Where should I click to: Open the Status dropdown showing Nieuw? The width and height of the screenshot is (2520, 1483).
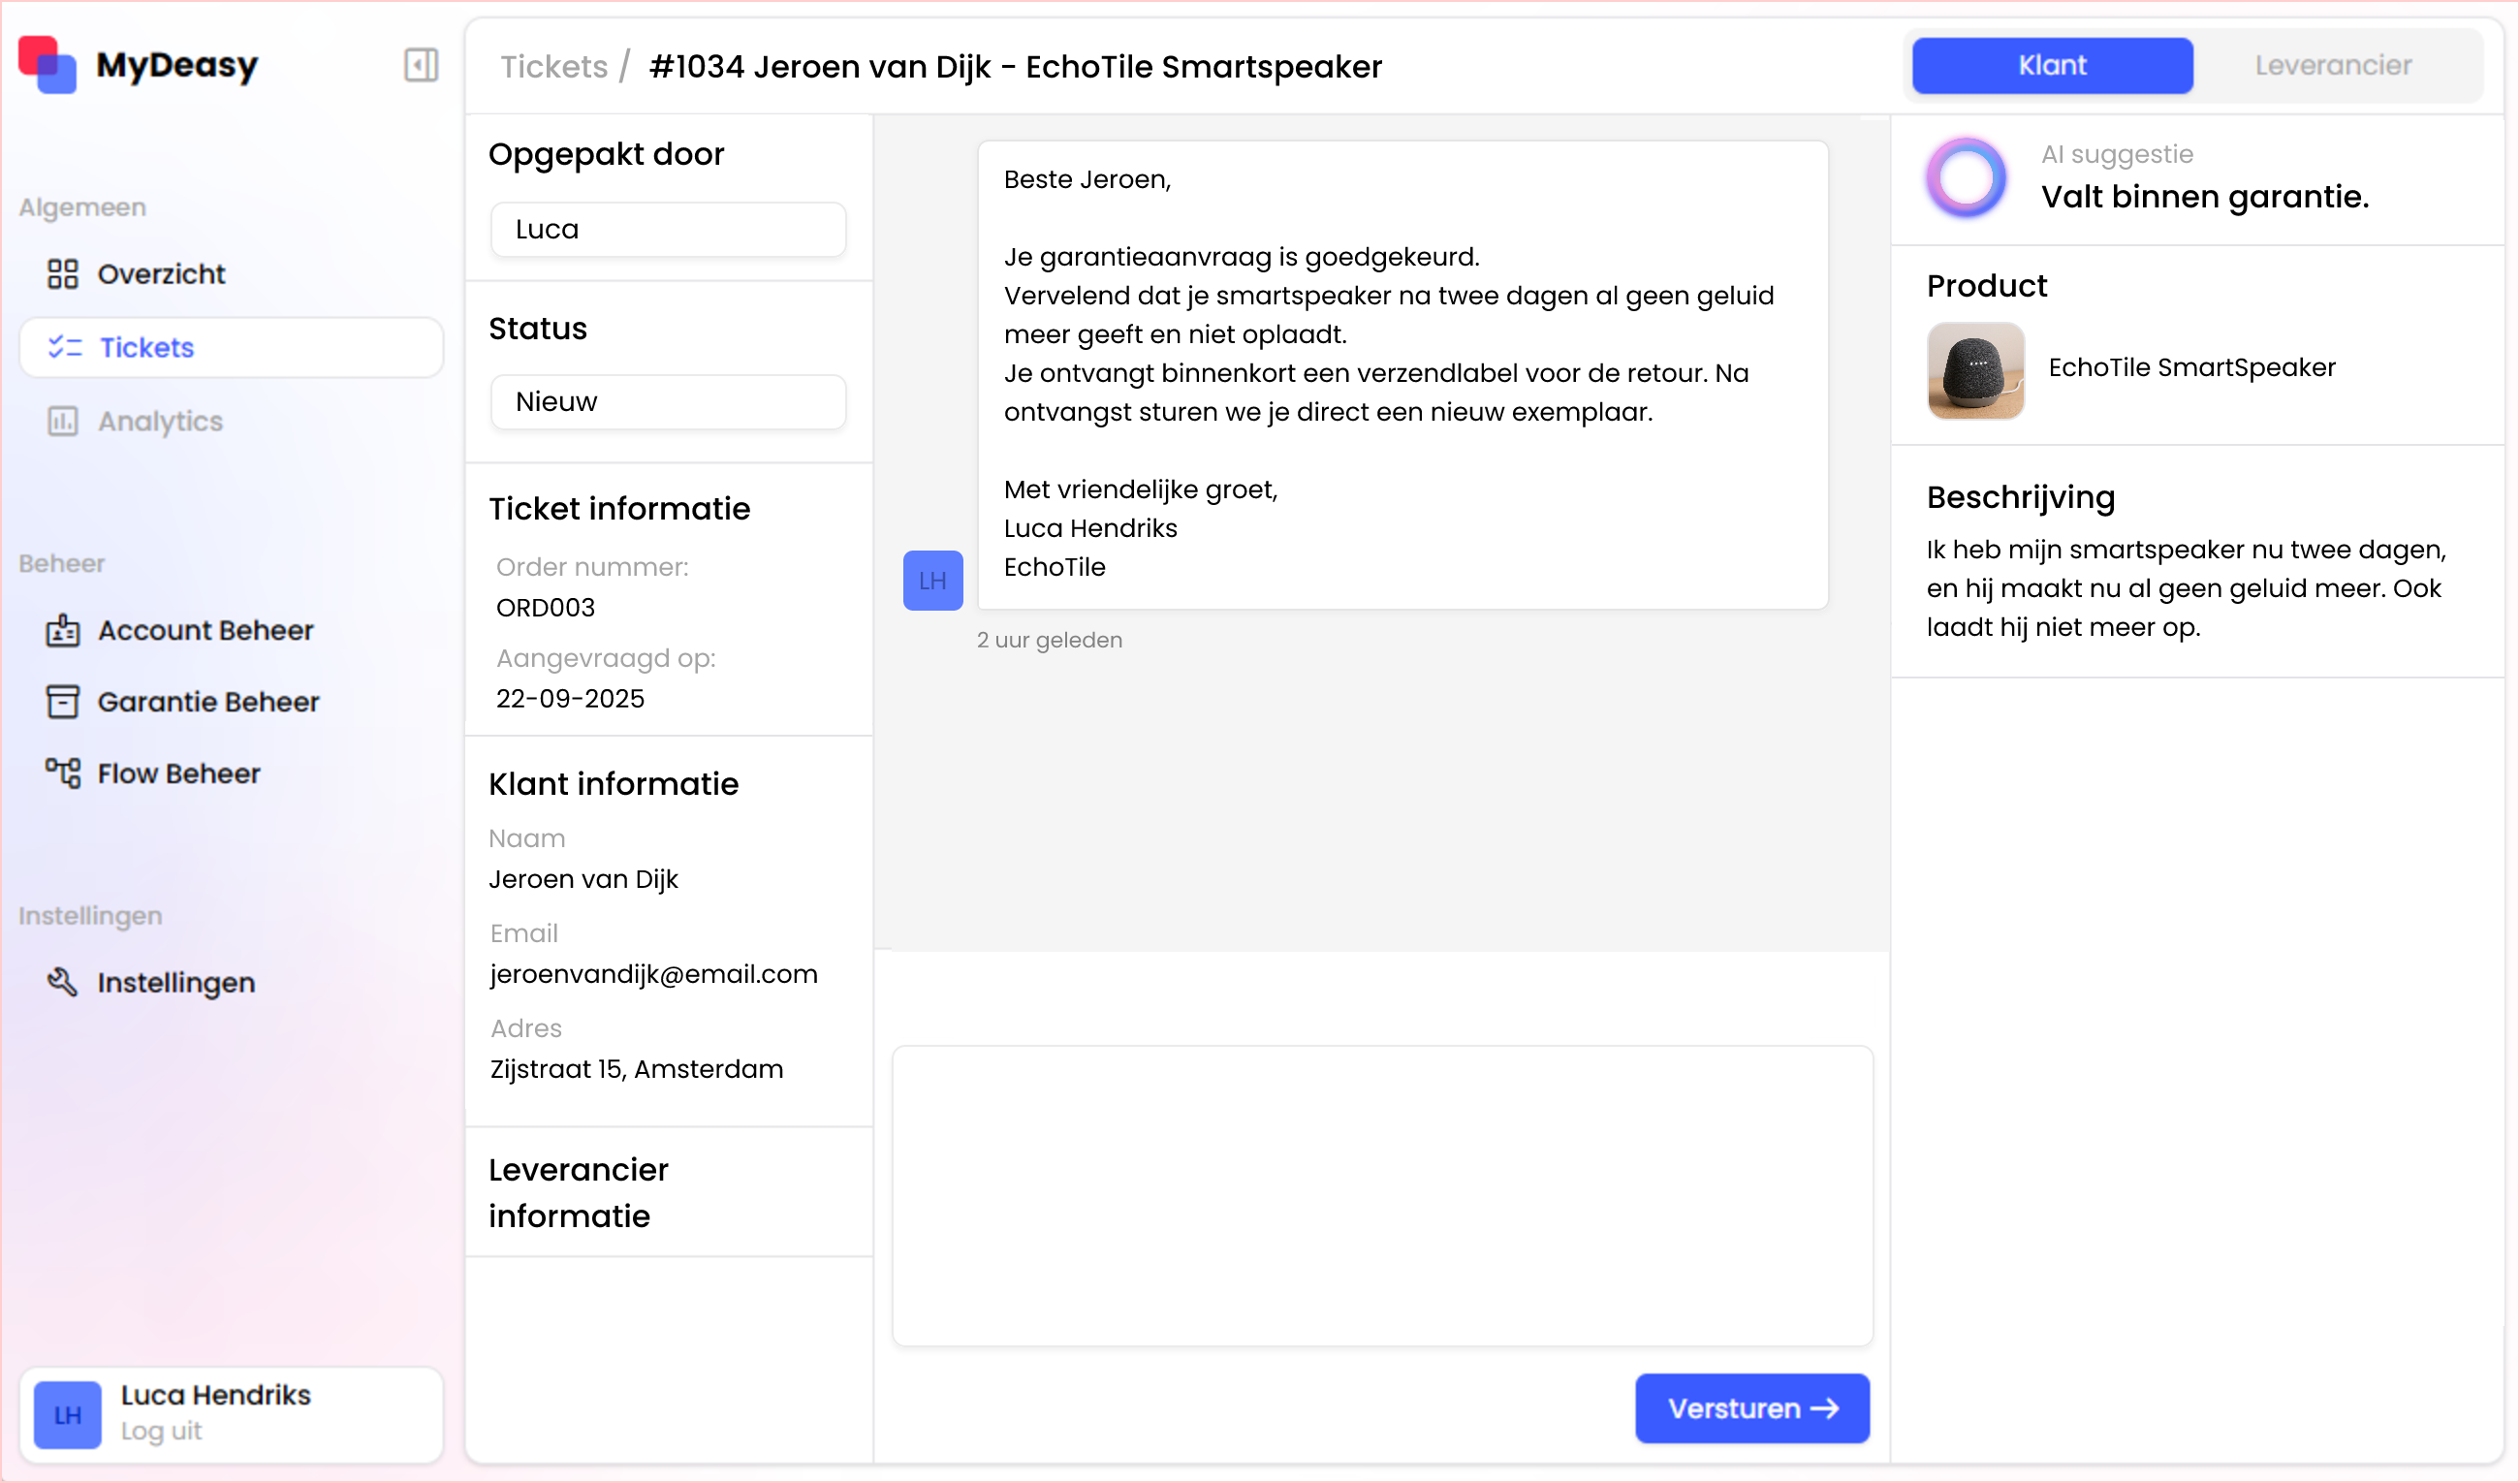tap(668, 402)
